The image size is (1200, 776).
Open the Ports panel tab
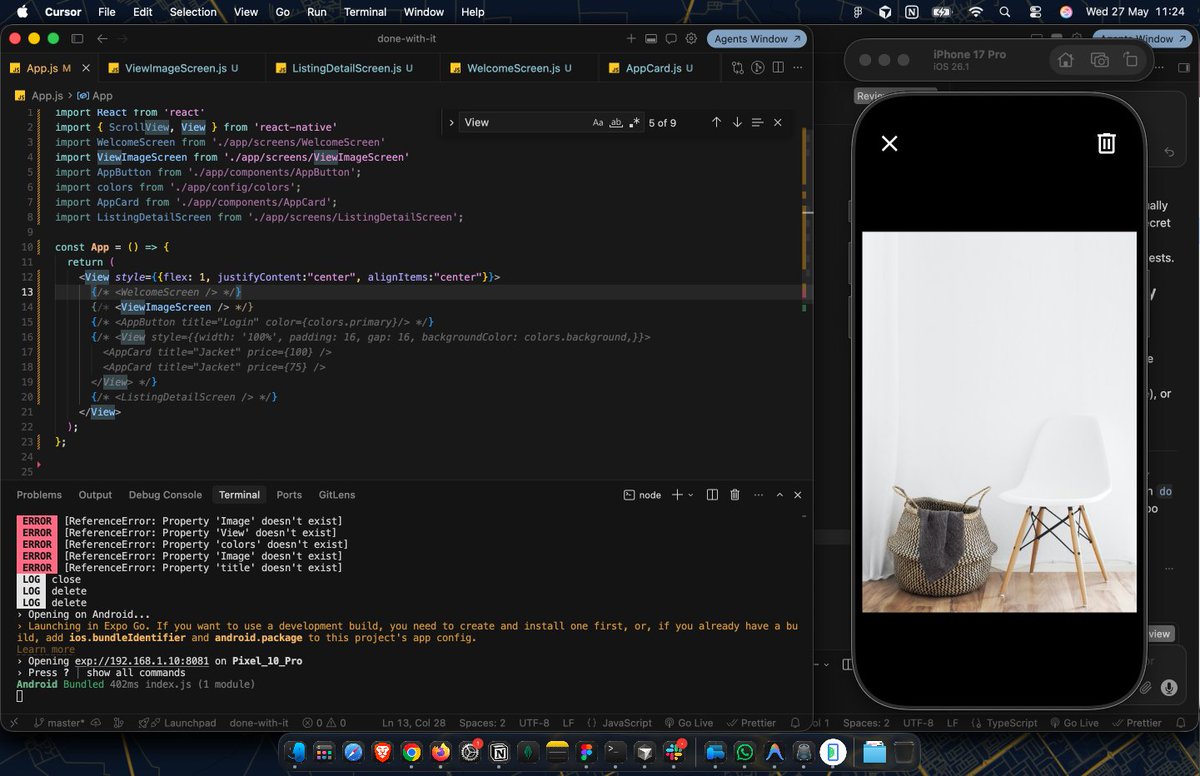pos(289,495)
